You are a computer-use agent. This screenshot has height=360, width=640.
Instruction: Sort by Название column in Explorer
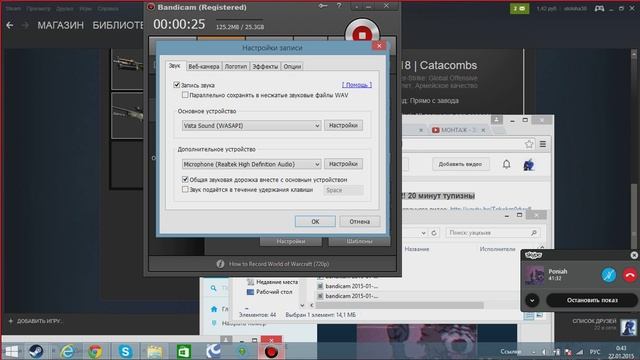417,249
